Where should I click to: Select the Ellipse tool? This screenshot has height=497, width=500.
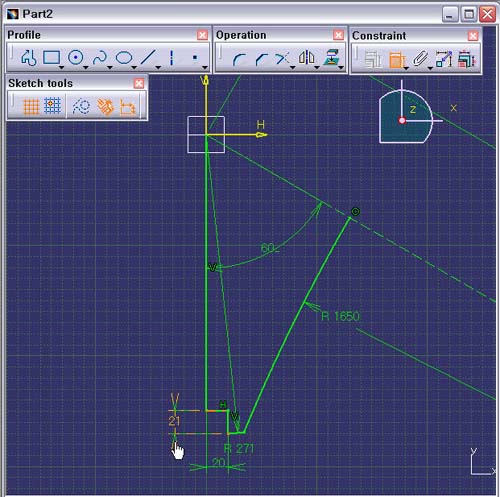coord(124,58)
